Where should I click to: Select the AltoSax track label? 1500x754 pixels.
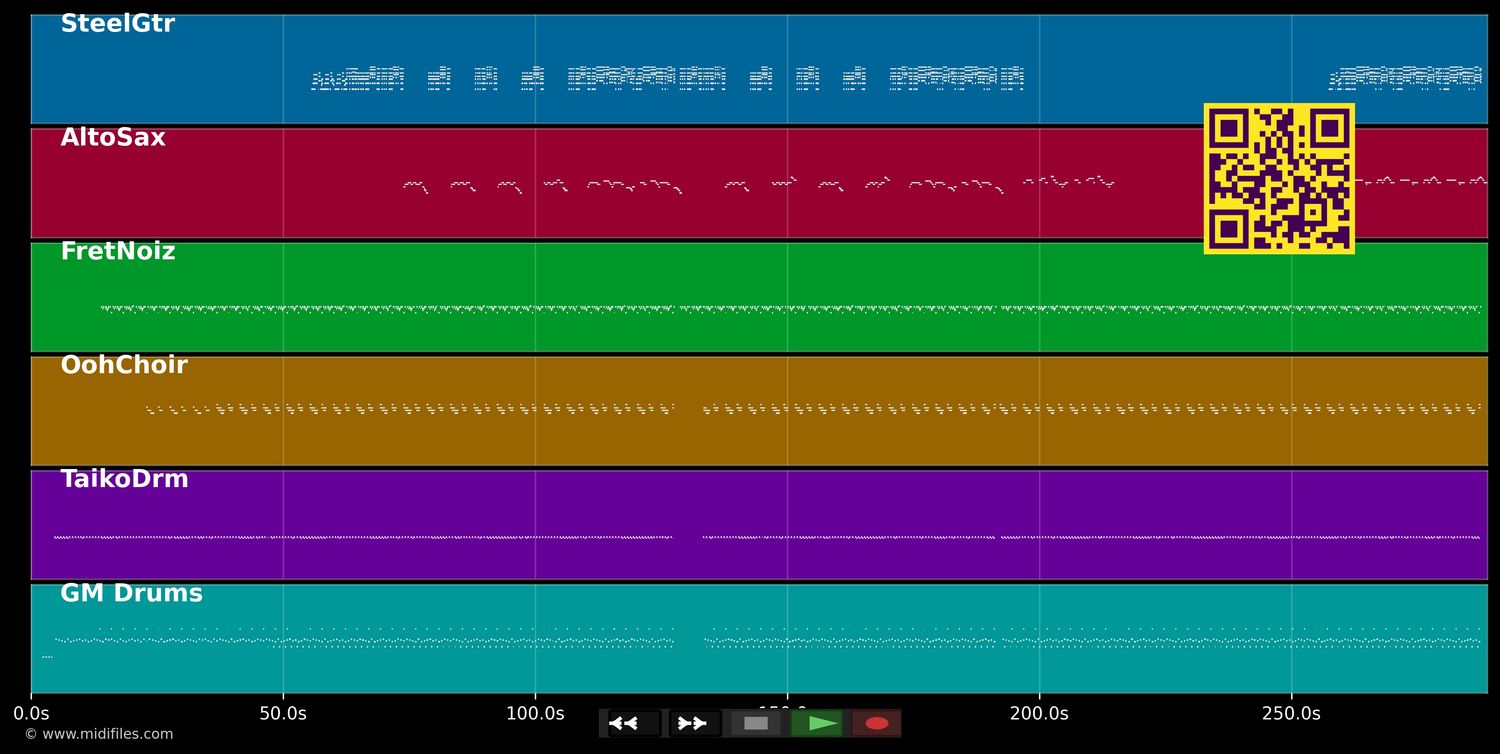113,139
